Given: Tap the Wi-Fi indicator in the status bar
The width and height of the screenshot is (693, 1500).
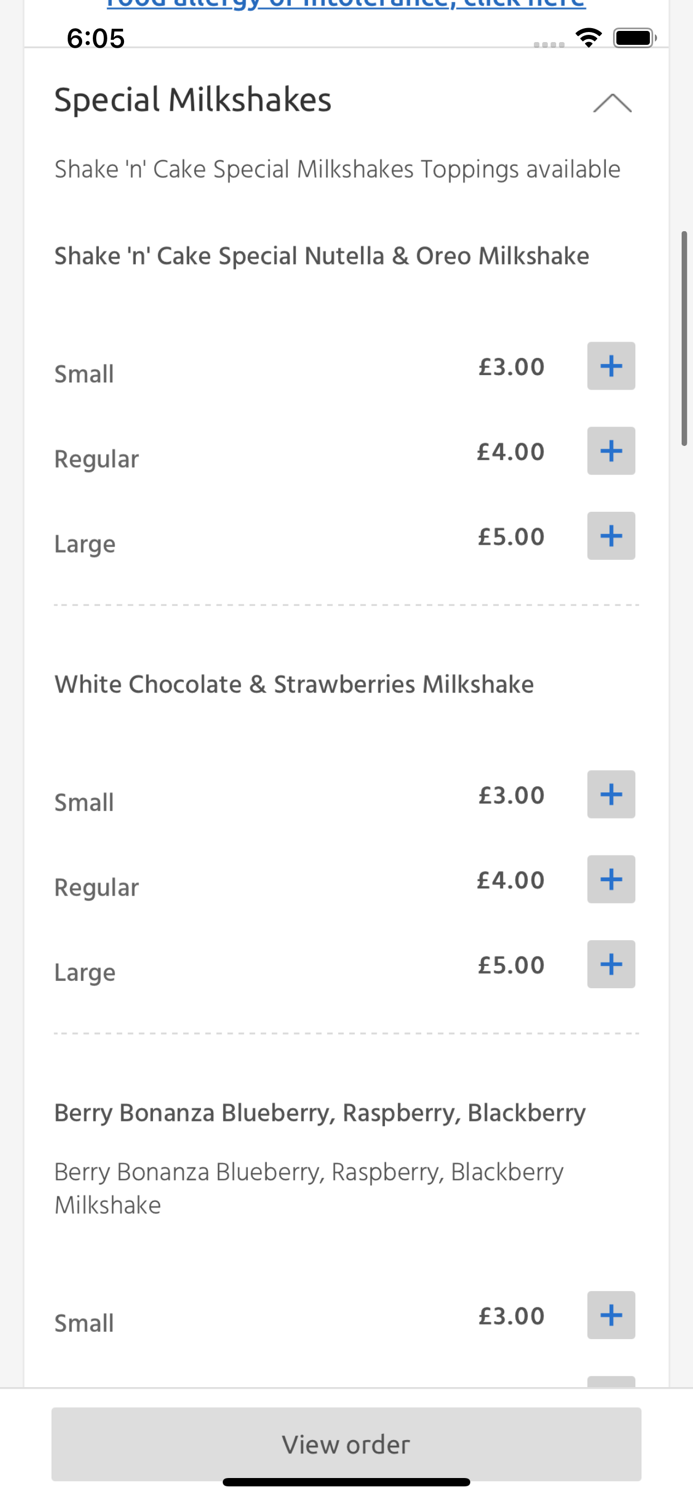Looking at the screenshot, I should (x=589, y=36).
